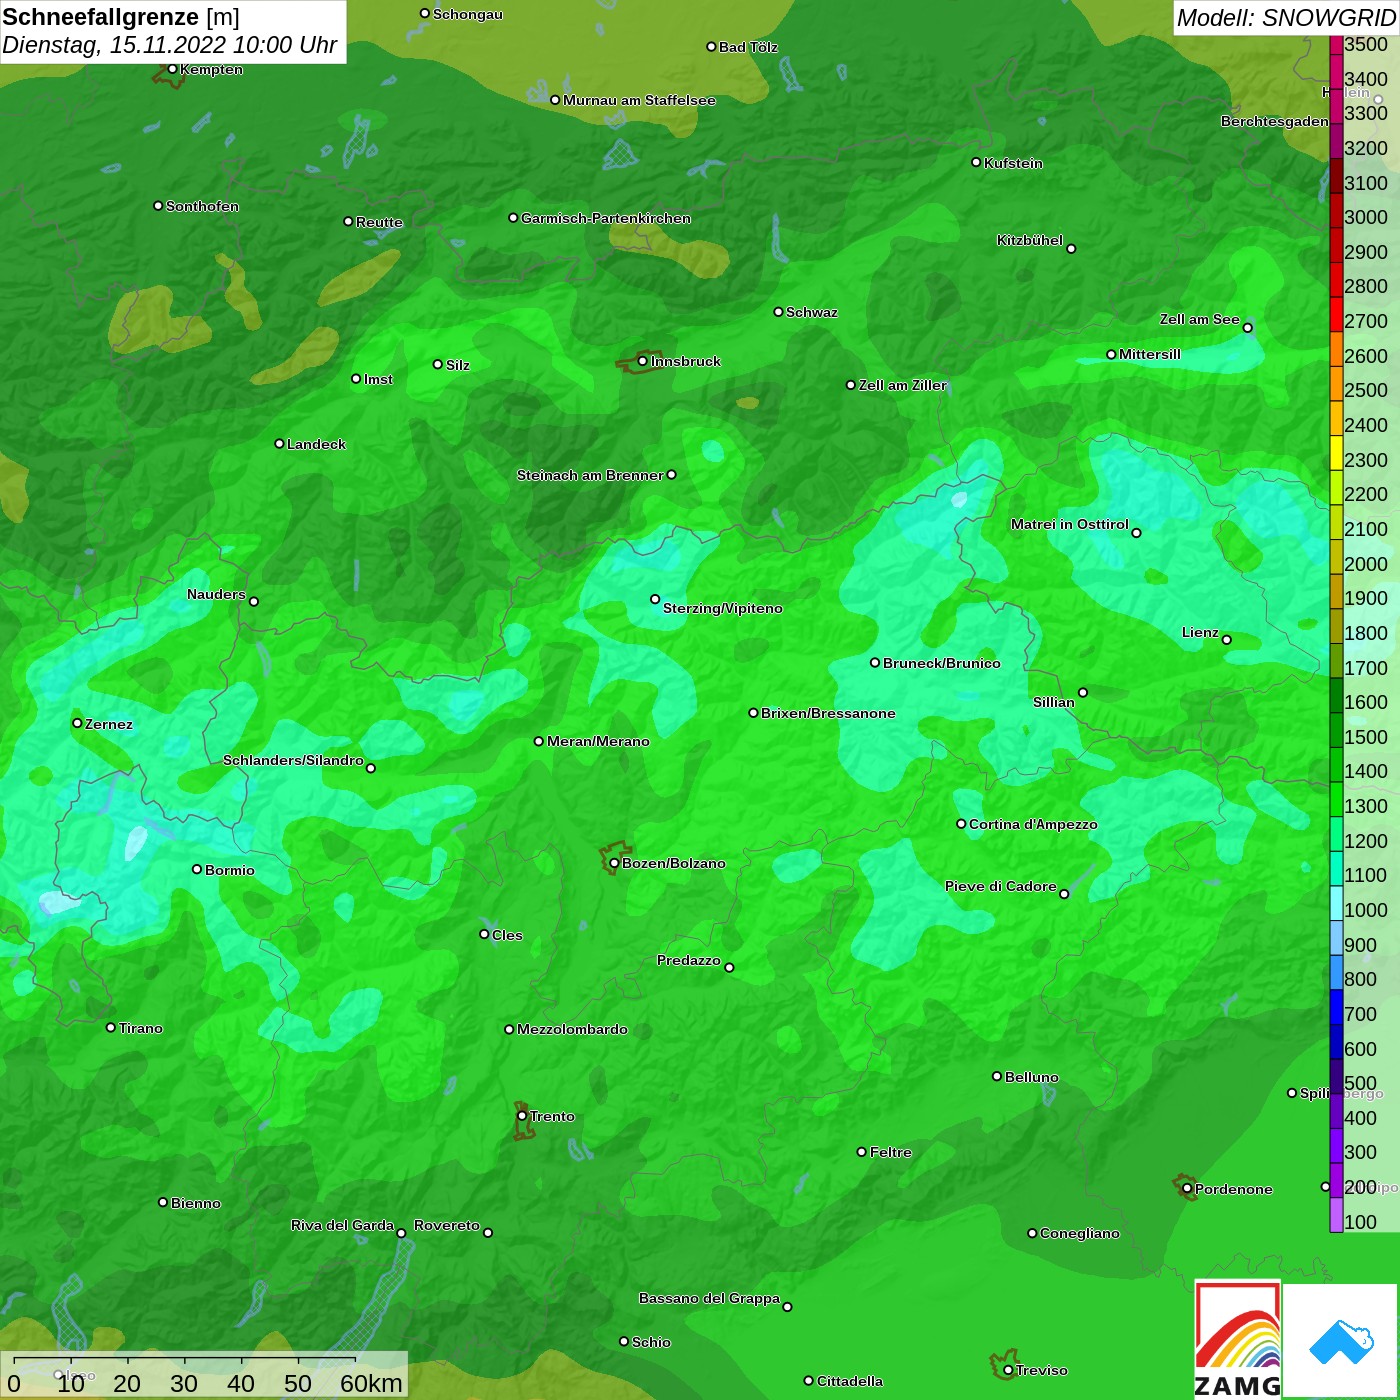1400x1400 pixels.
Task: Click the Predazzo label
Action: pos(689,960)
